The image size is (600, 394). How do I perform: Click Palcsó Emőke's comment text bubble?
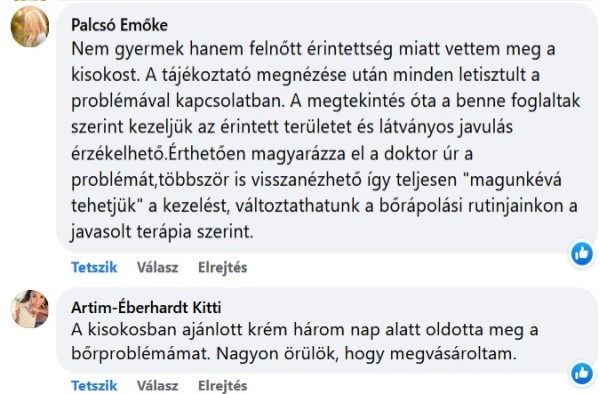326,128
